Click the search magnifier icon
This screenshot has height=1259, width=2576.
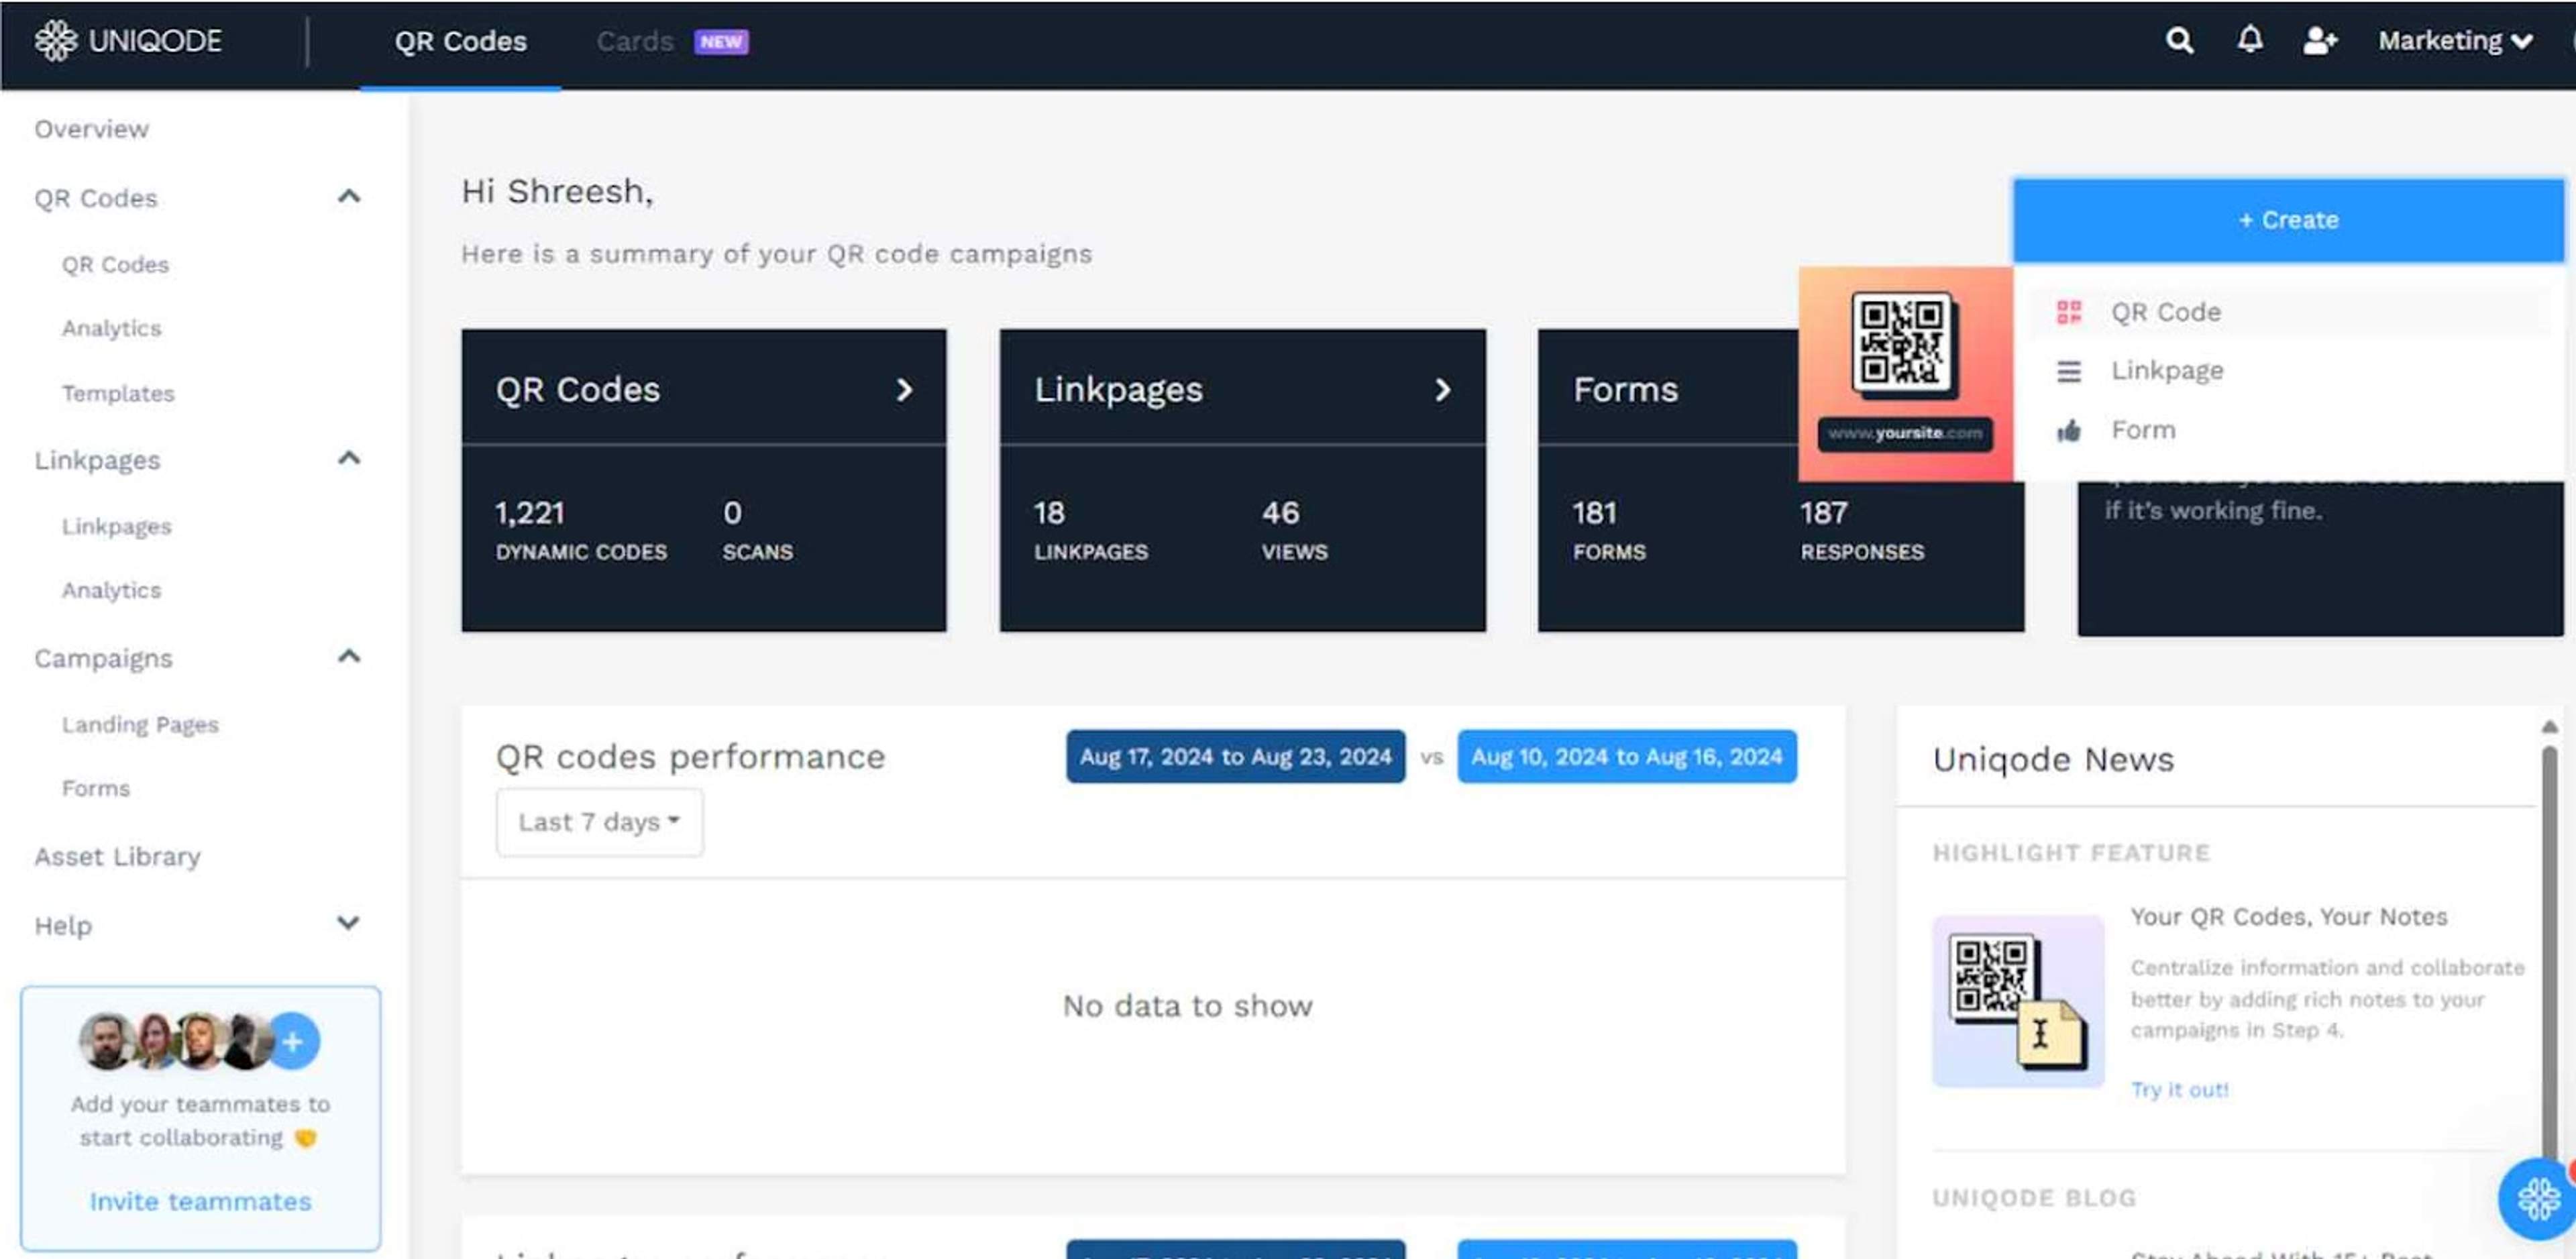click(2179, 41)
